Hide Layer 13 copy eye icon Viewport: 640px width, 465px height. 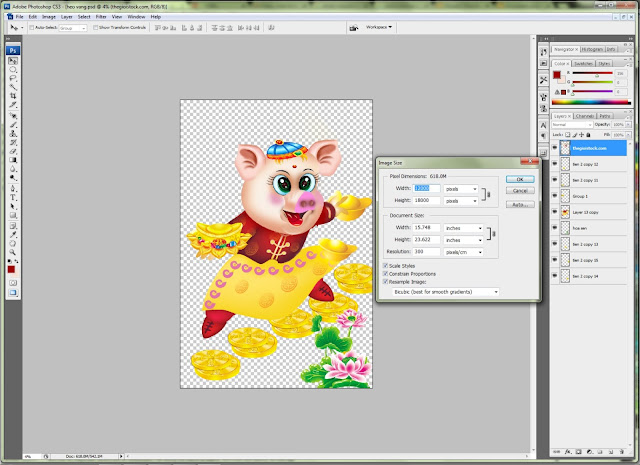coord(555,212)
